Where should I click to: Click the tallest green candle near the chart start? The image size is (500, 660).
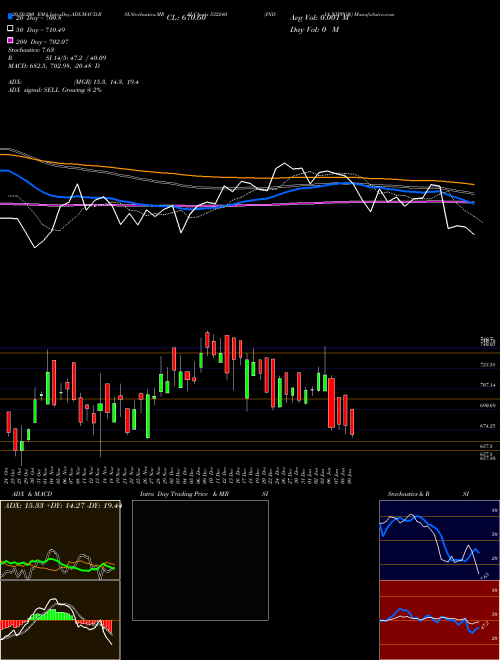[x=48, y=387]
